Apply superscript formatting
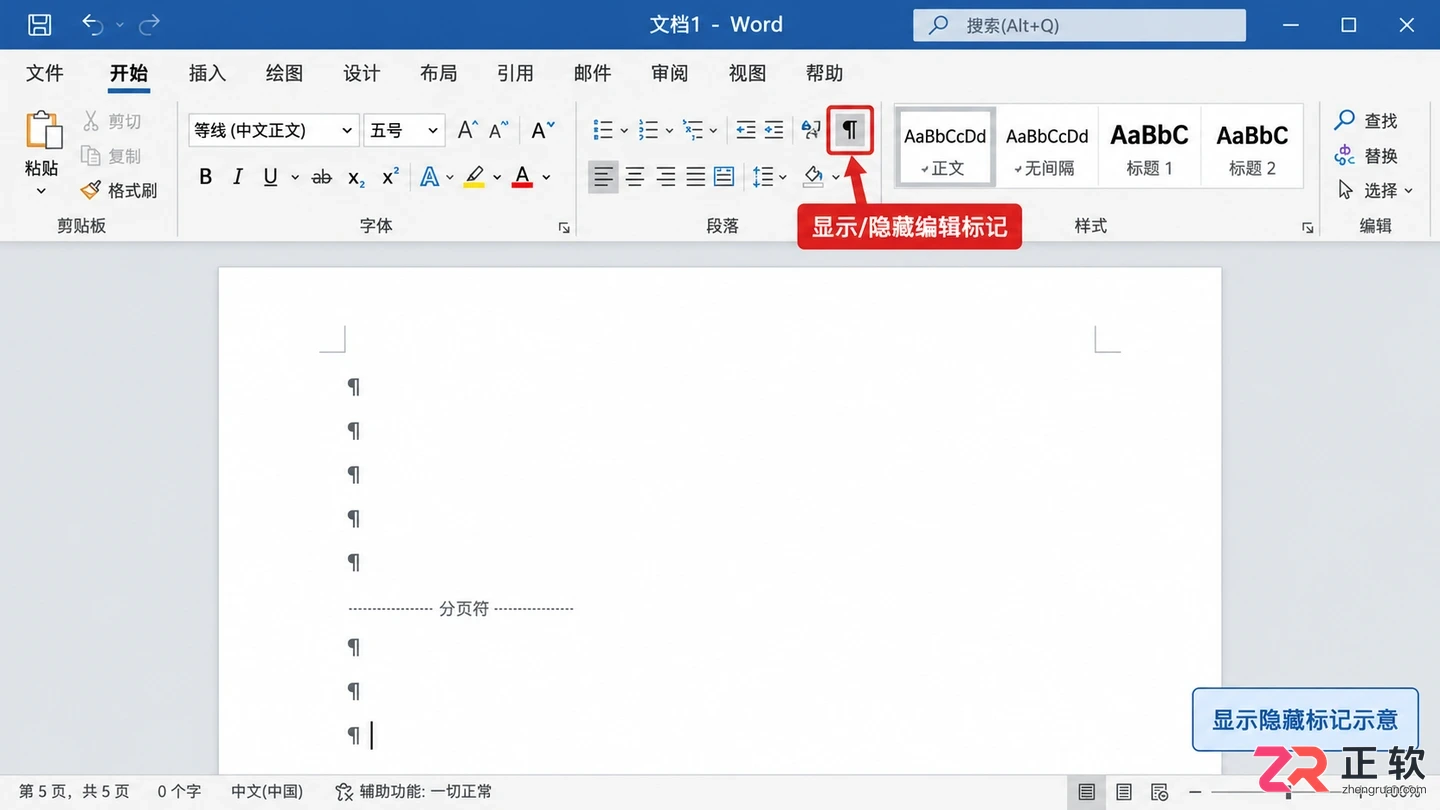 [x=391, y=177]
